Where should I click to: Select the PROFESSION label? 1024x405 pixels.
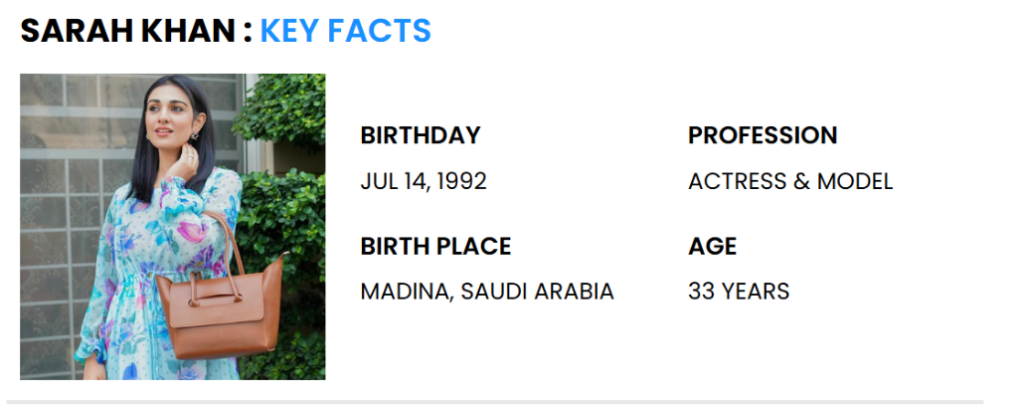click(762, 135)
